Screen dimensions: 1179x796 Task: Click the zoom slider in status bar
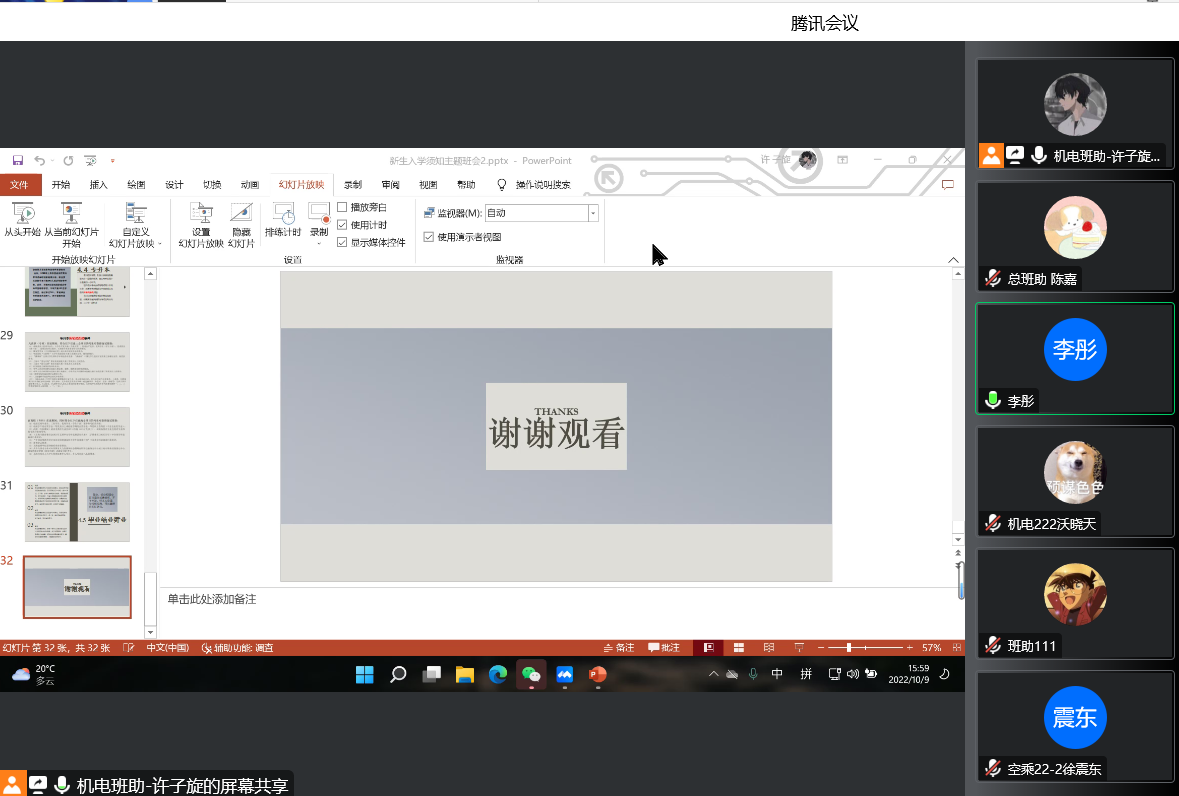[x=849, y=648]
